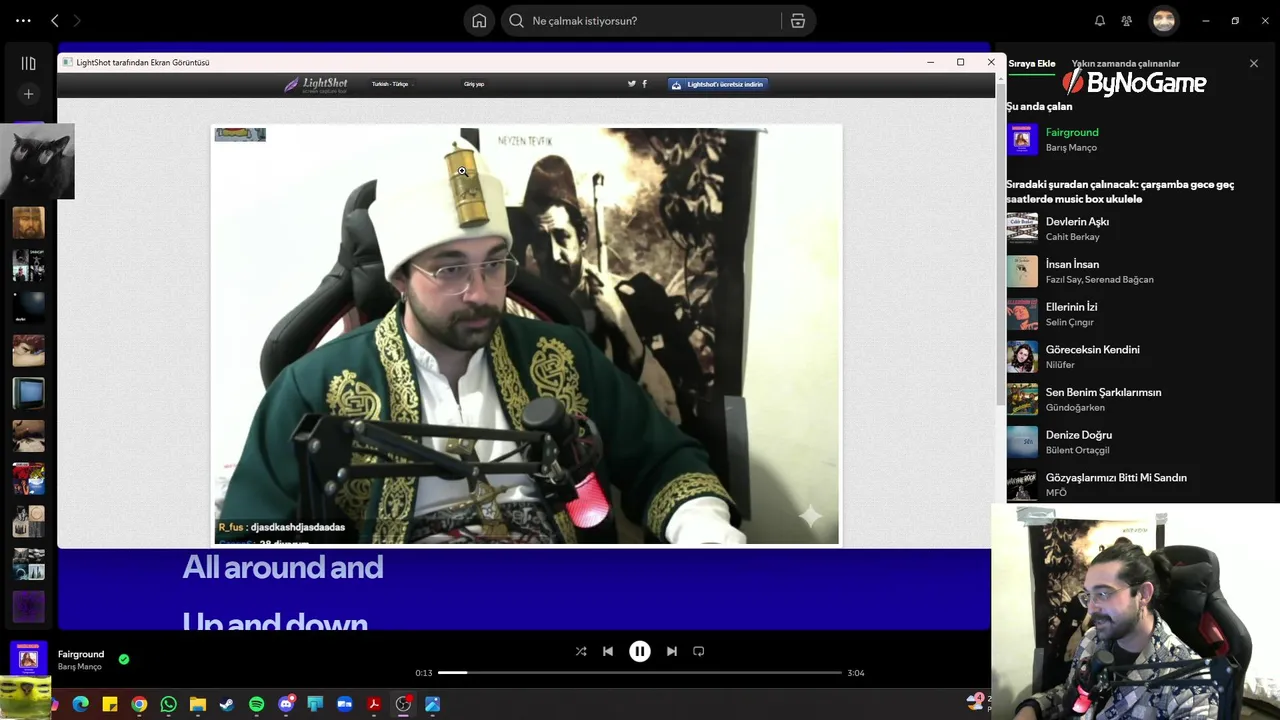Open WhatsApp from the taskbar
This screenshot has height=720, width=1280.
tap(168, 704)
